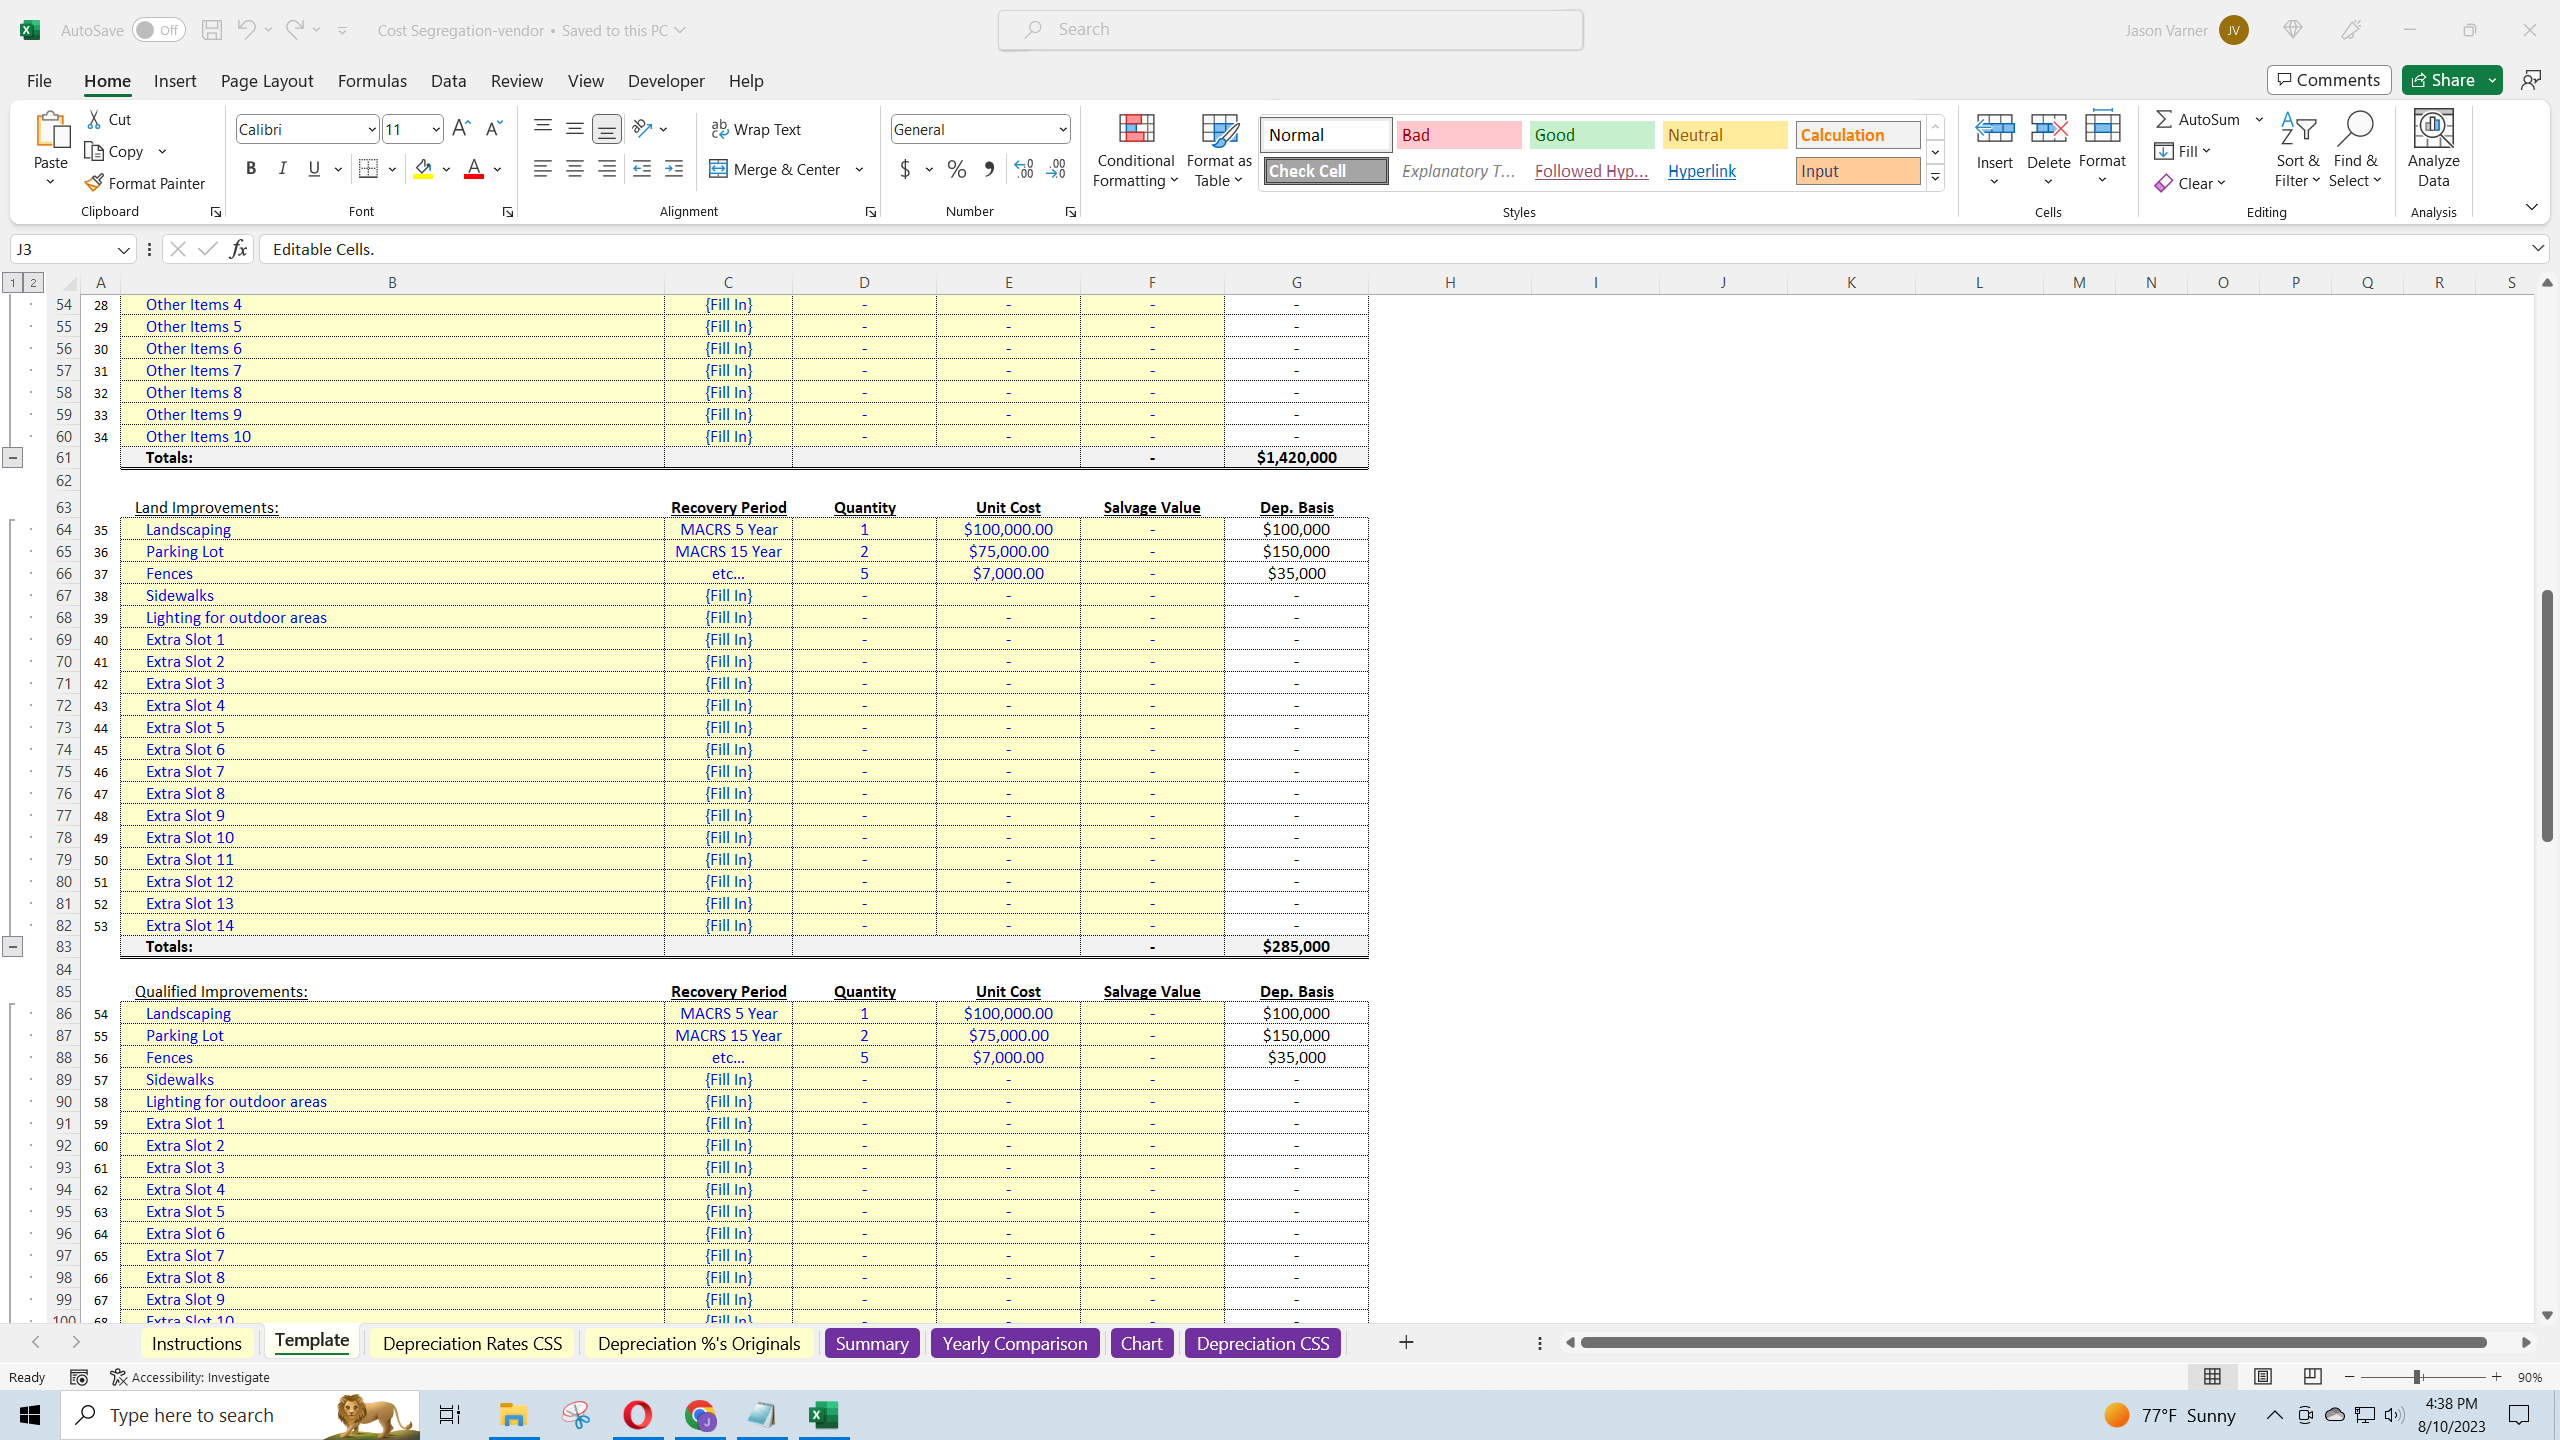Select the Bad cell style

(x=1459, y=135)
